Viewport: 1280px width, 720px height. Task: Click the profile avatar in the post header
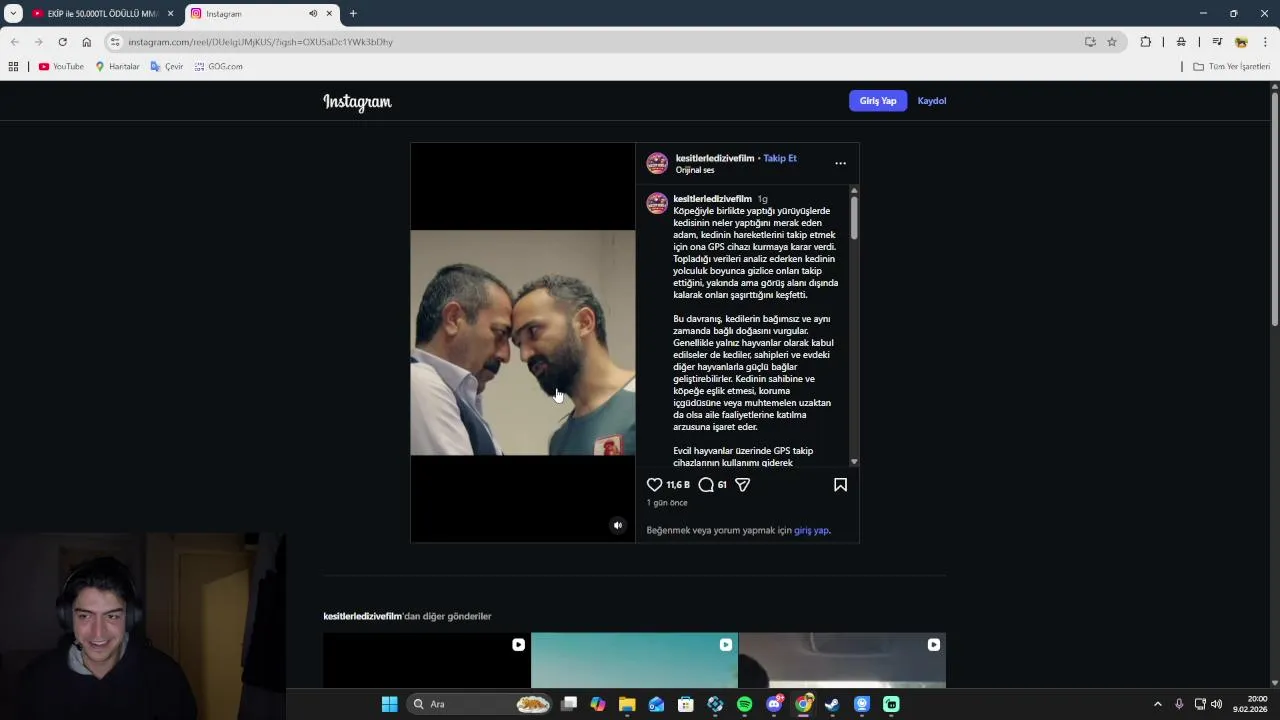[x=657, y=163]
